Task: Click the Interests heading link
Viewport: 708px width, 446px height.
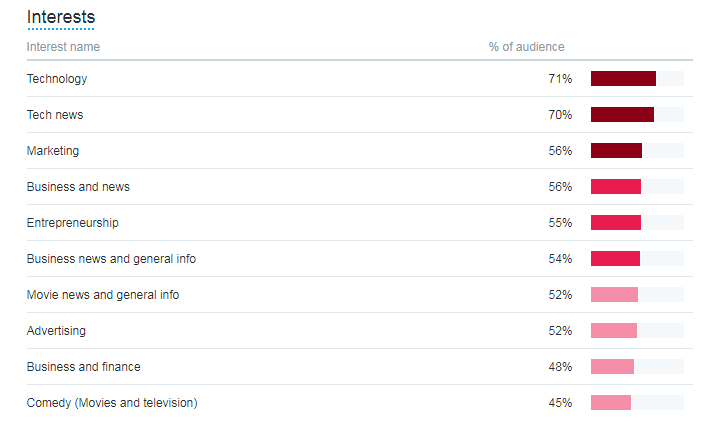Action: pos(61,17)
